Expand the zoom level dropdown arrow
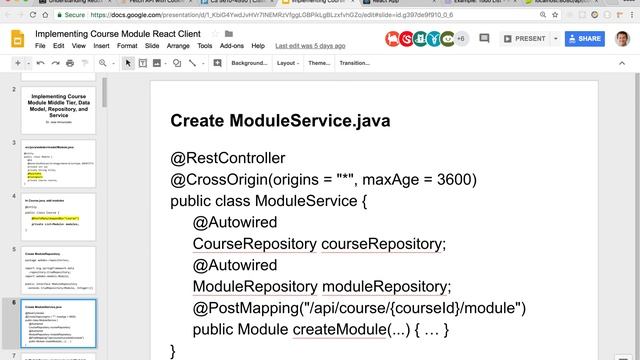Image resolution: width=640 pixels, height=360 pixels. [113, 63]
